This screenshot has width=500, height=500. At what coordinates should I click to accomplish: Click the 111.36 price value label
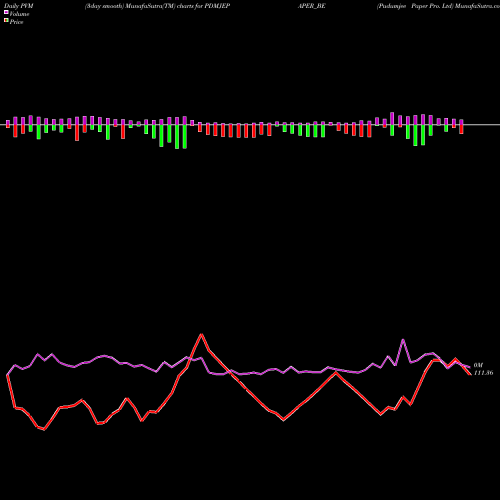[483, 373]
